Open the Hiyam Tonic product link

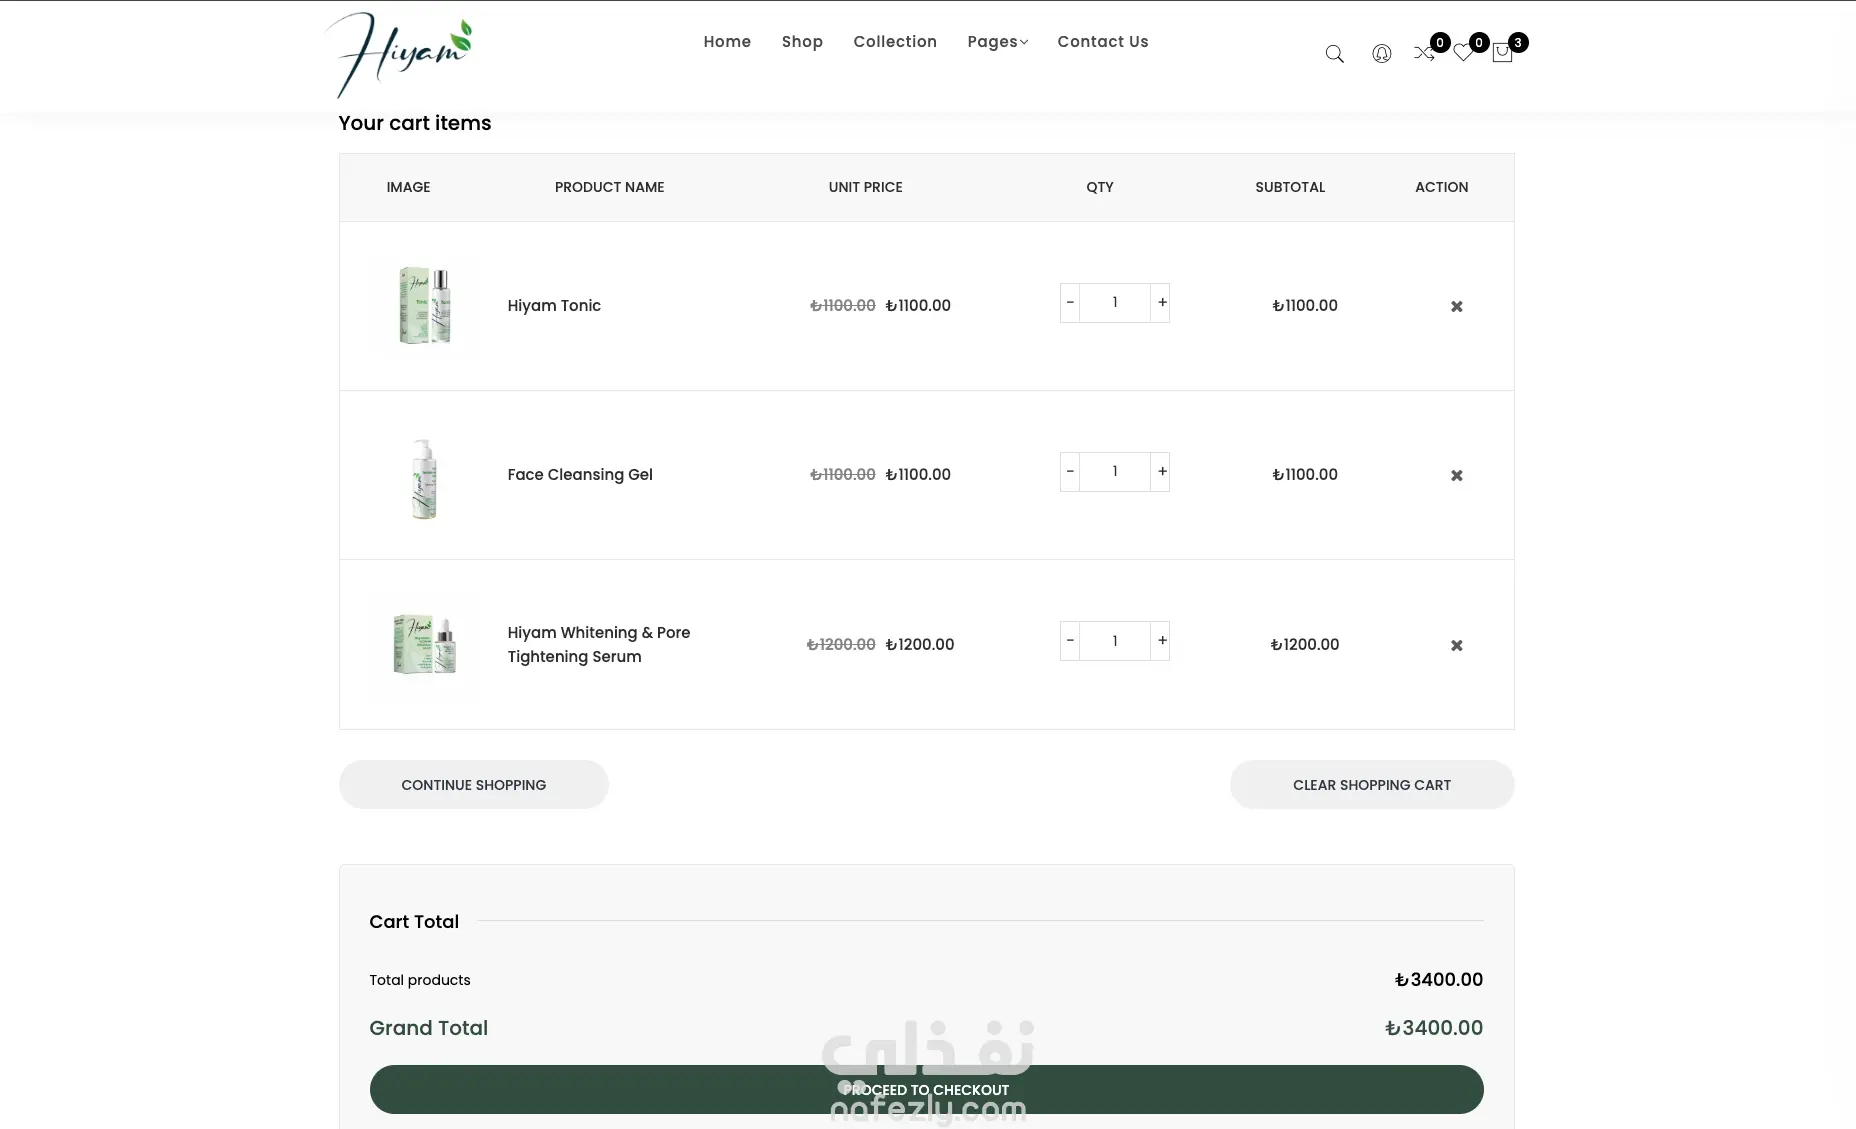(554, 305)
